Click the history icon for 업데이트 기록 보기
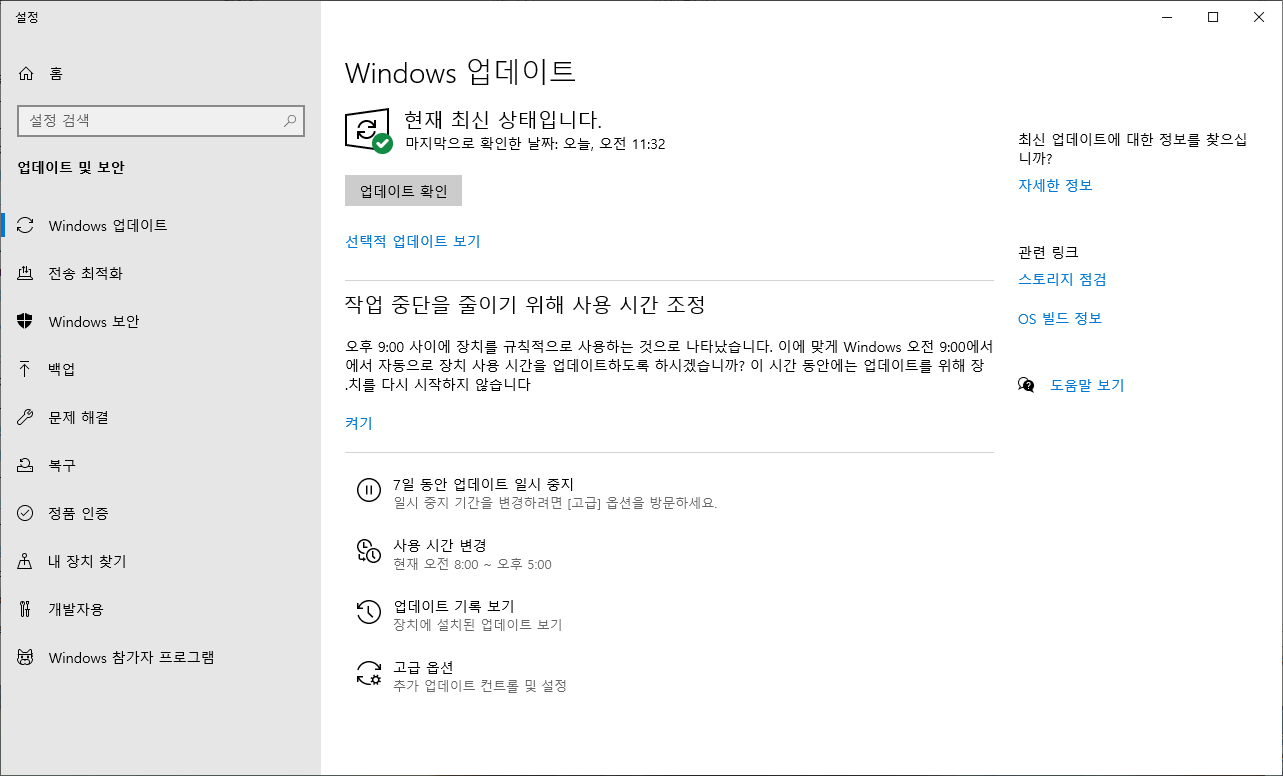 coord(369,612)
